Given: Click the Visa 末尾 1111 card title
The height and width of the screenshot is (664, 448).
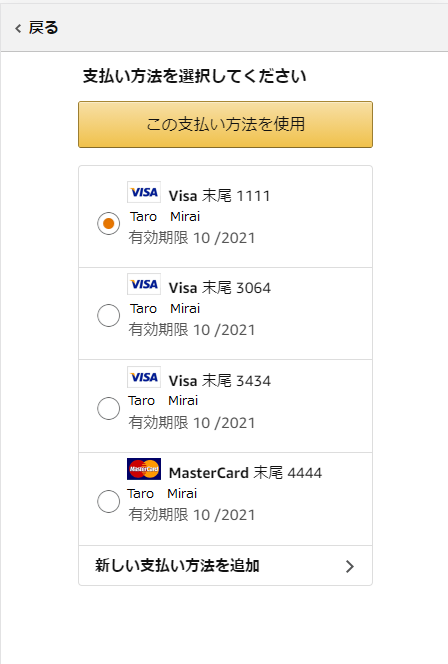Looking at the screenshot, I should pos(219,196).
